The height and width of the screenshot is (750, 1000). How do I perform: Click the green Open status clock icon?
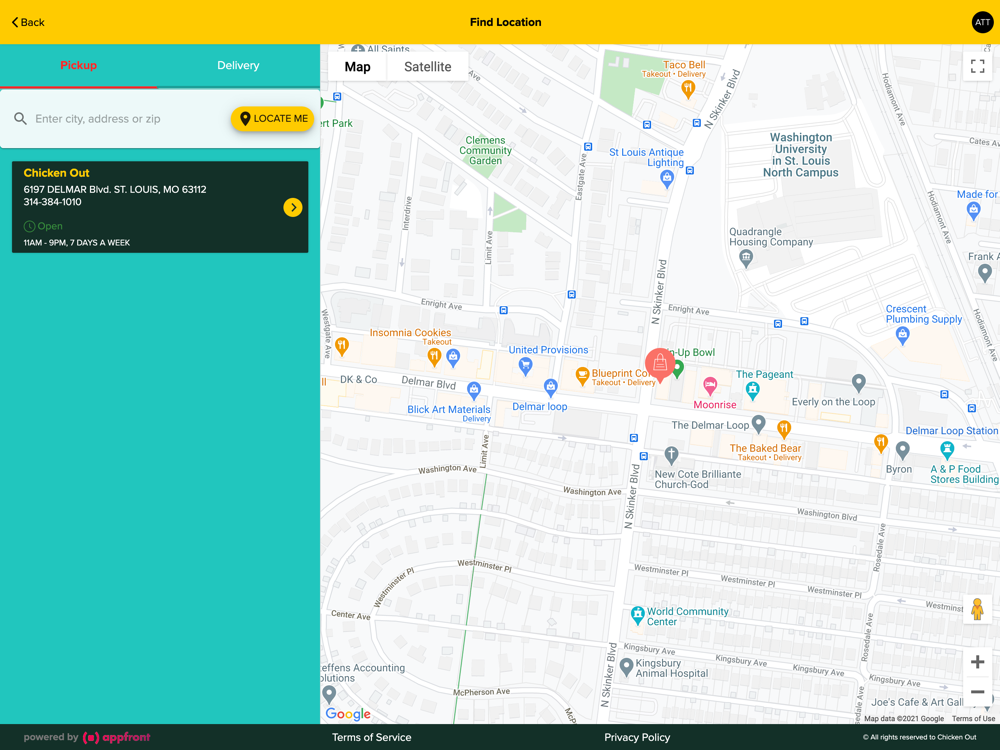click(29, 226)
